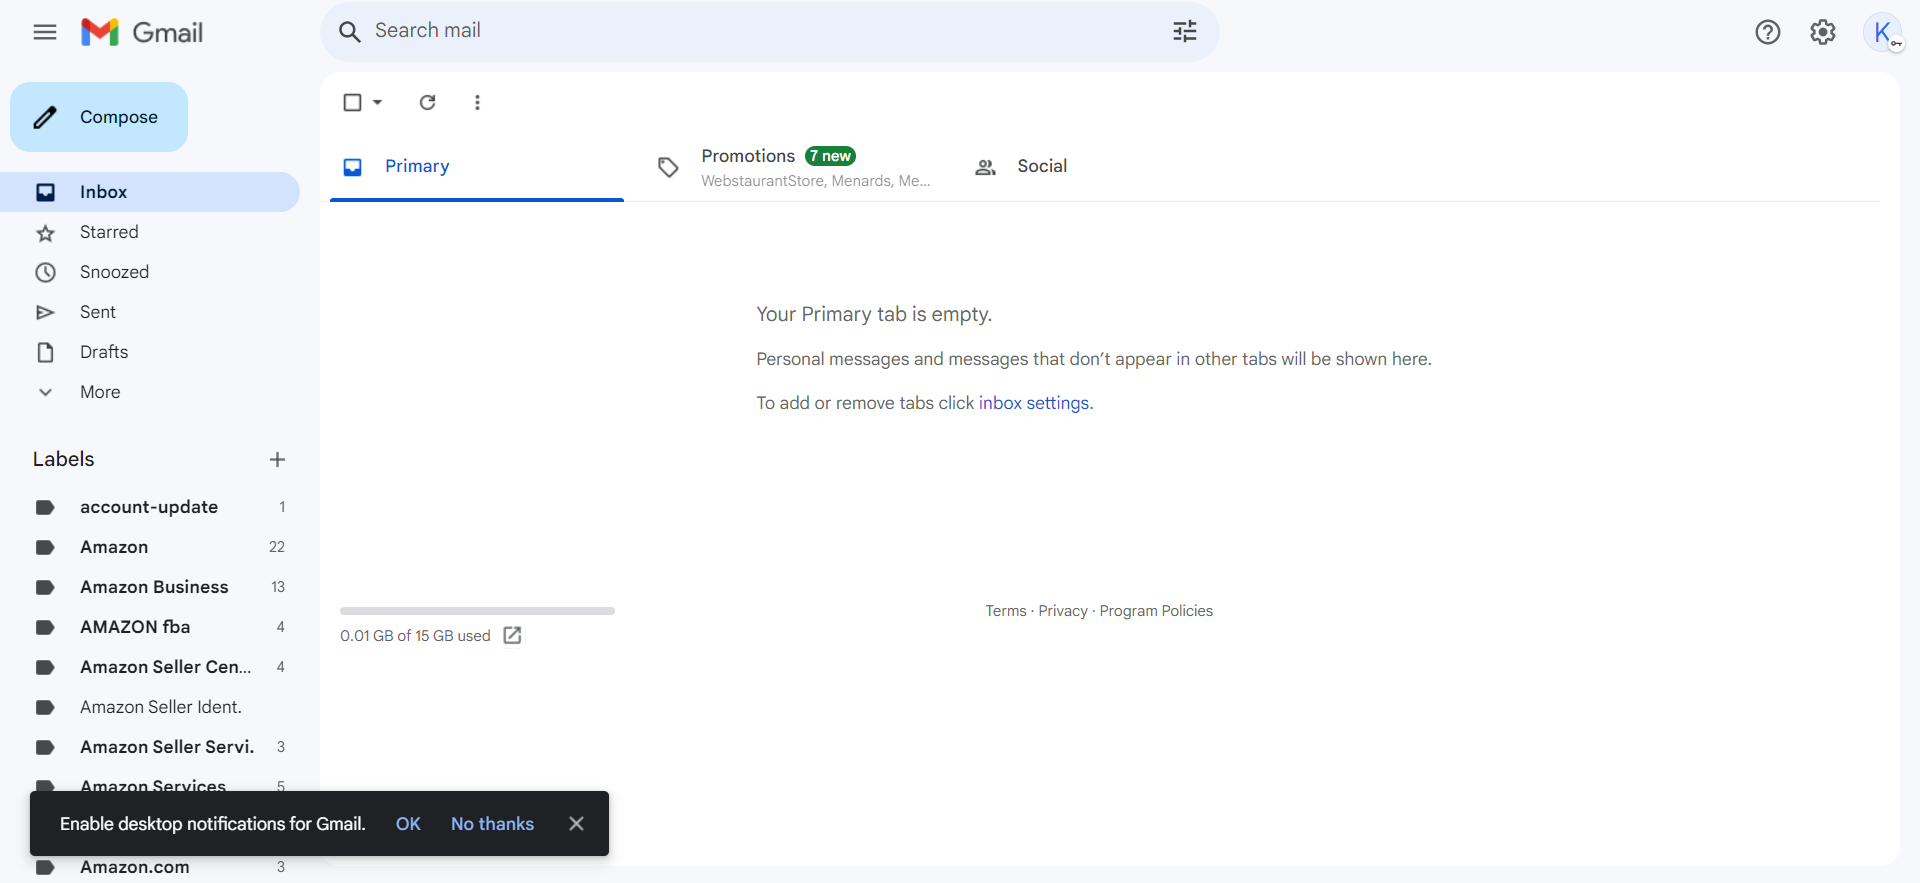1920x883 pixels.
Task: Open the Settings gear icon
Action: point(1823,32)
